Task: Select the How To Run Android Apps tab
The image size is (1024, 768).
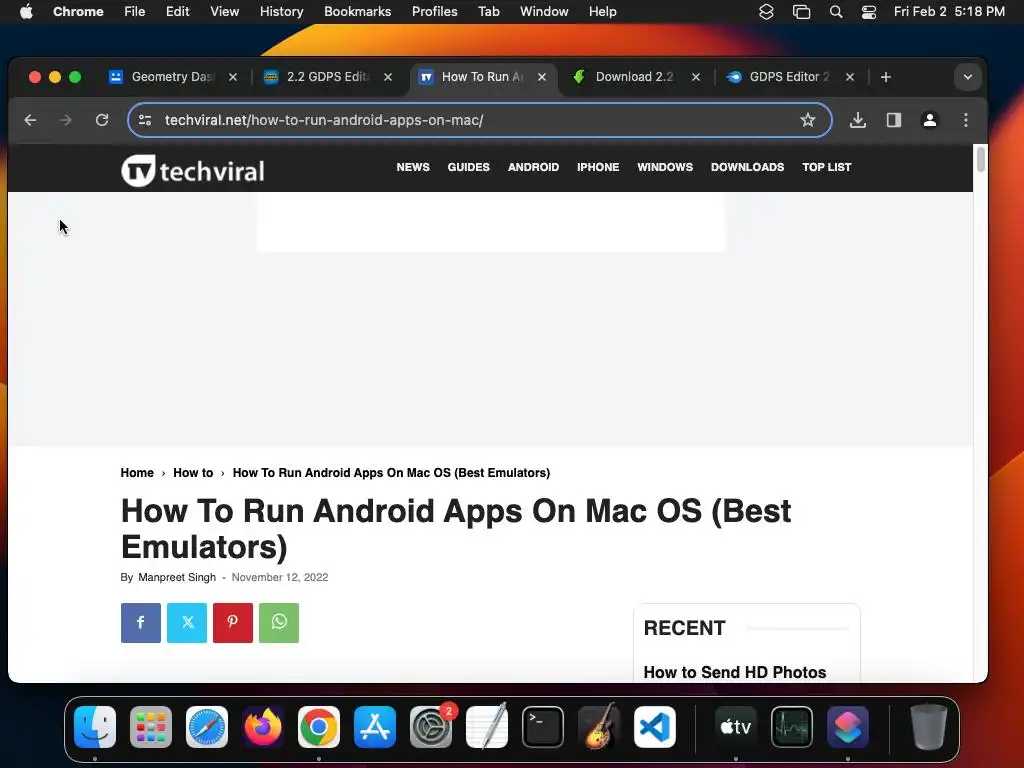Action: (x=481, y=77)
